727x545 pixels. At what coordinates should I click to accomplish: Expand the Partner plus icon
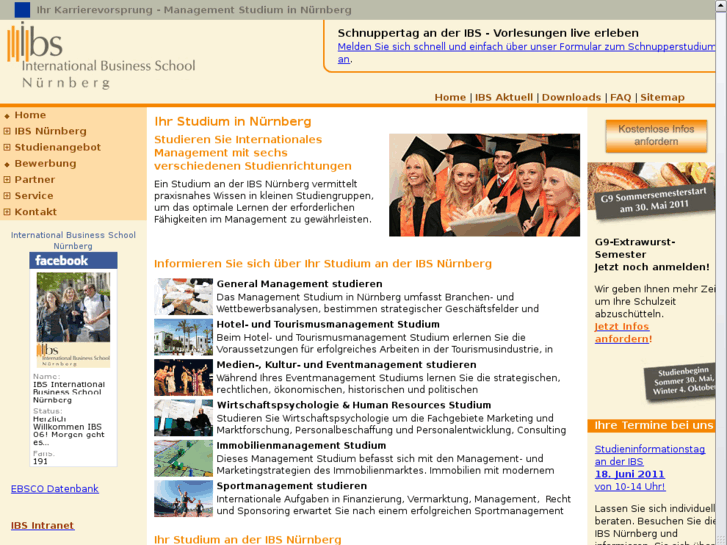(7, 180)
